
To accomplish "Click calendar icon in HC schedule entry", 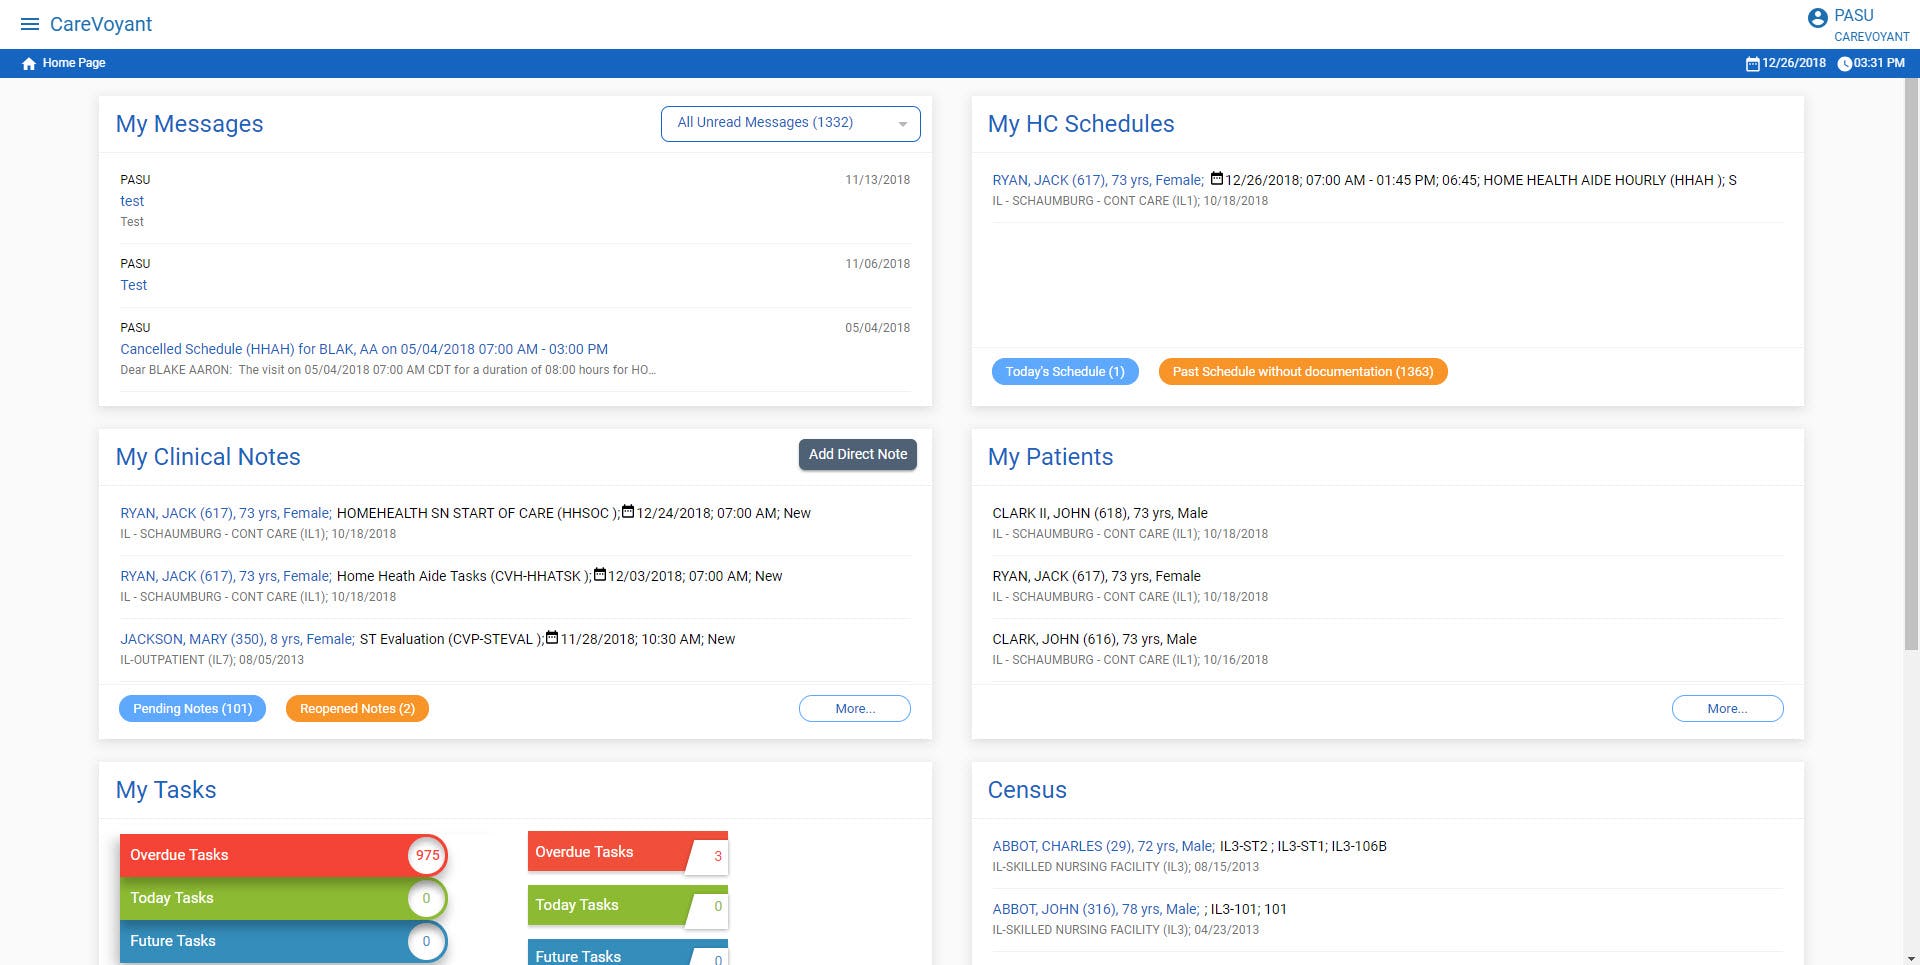I will point(1216,179).
